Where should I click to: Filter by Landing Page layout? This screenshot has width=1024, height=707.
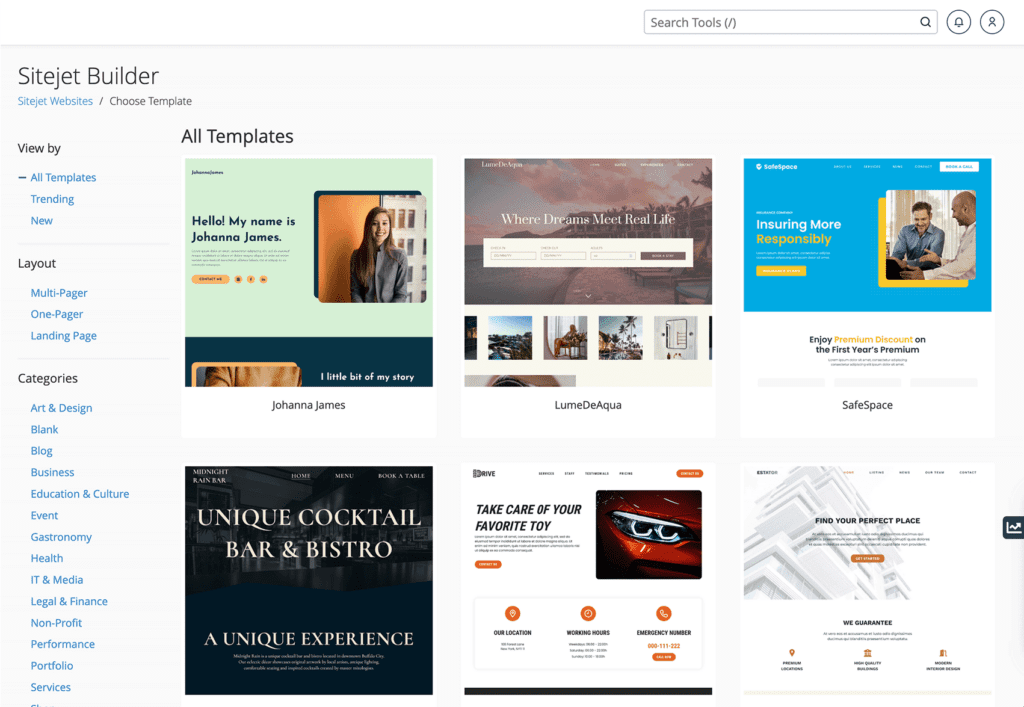[63, 336]
